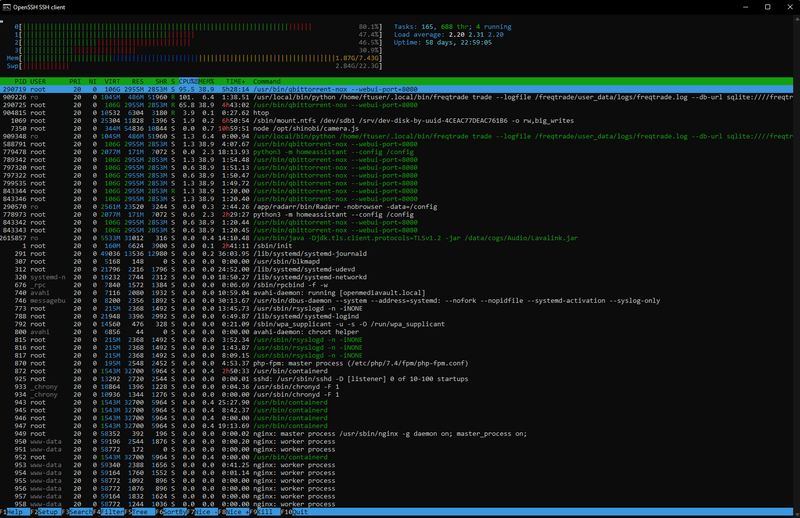Select the /sbin/init process row
The width and height of the screenshot is (800, 518).
pos(396,246)
